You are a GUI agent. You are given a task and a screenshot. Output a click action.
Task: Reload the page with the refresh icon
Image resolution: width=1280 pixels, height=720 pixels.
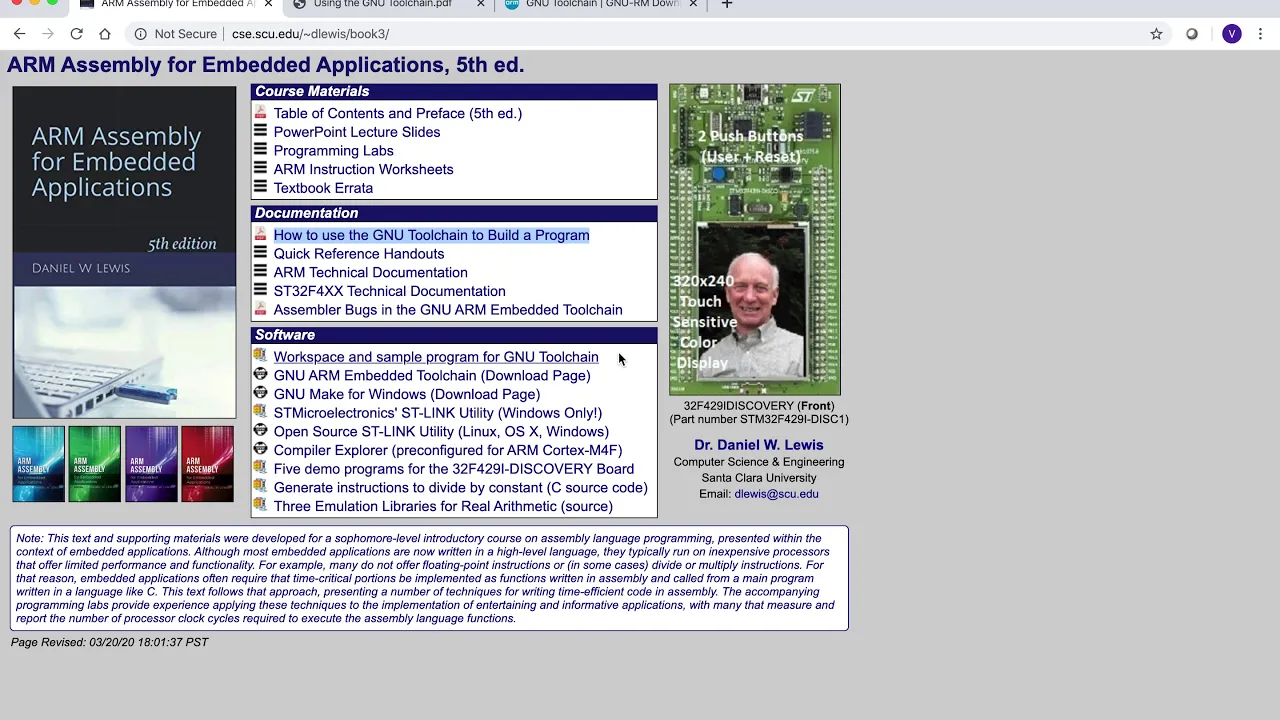(76, 34)
